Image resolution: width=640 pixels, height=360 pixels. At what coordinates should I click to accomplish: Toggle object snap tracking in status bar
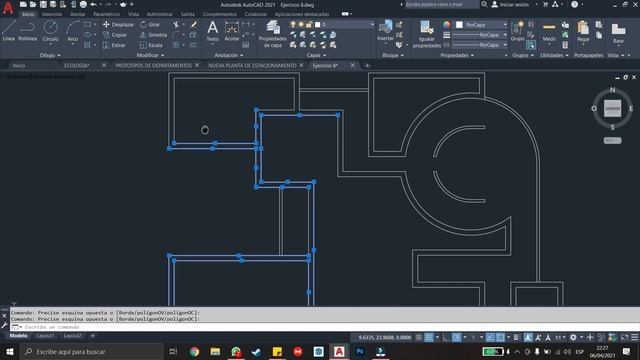click(x=490, y=337)
